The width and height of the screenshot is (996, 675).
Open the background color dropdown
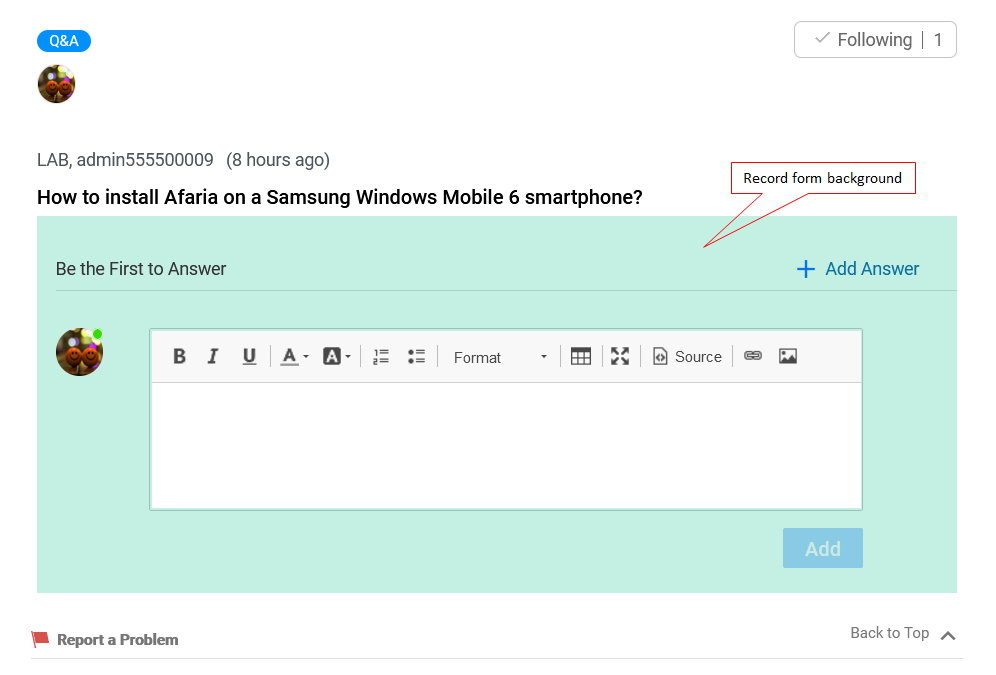(x=336, y=357)
